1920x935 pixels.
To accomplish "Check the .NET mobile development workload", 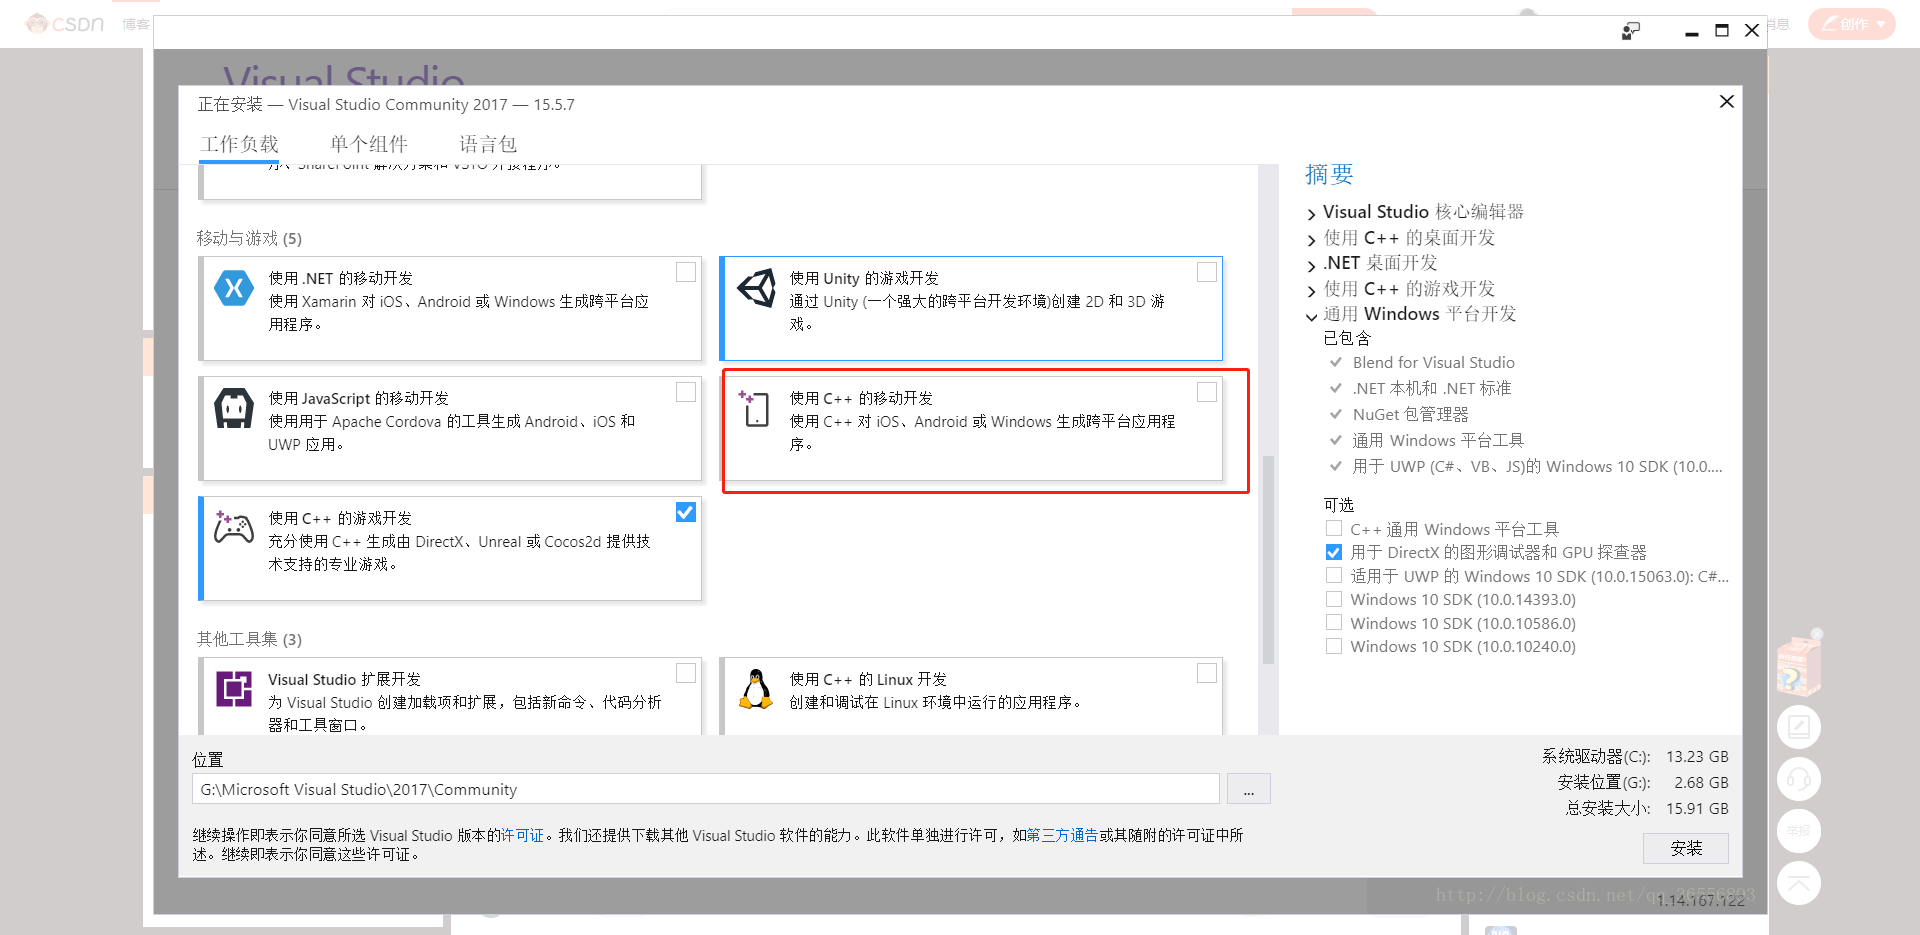I will (x=686, y=272).
